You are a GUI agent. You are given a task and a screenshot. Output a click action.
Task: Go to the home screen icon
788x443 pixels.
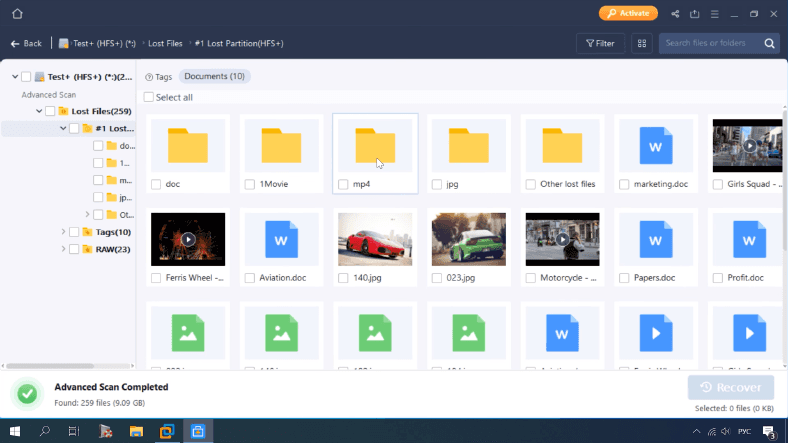pyautogui.click(x=17, y=14)
